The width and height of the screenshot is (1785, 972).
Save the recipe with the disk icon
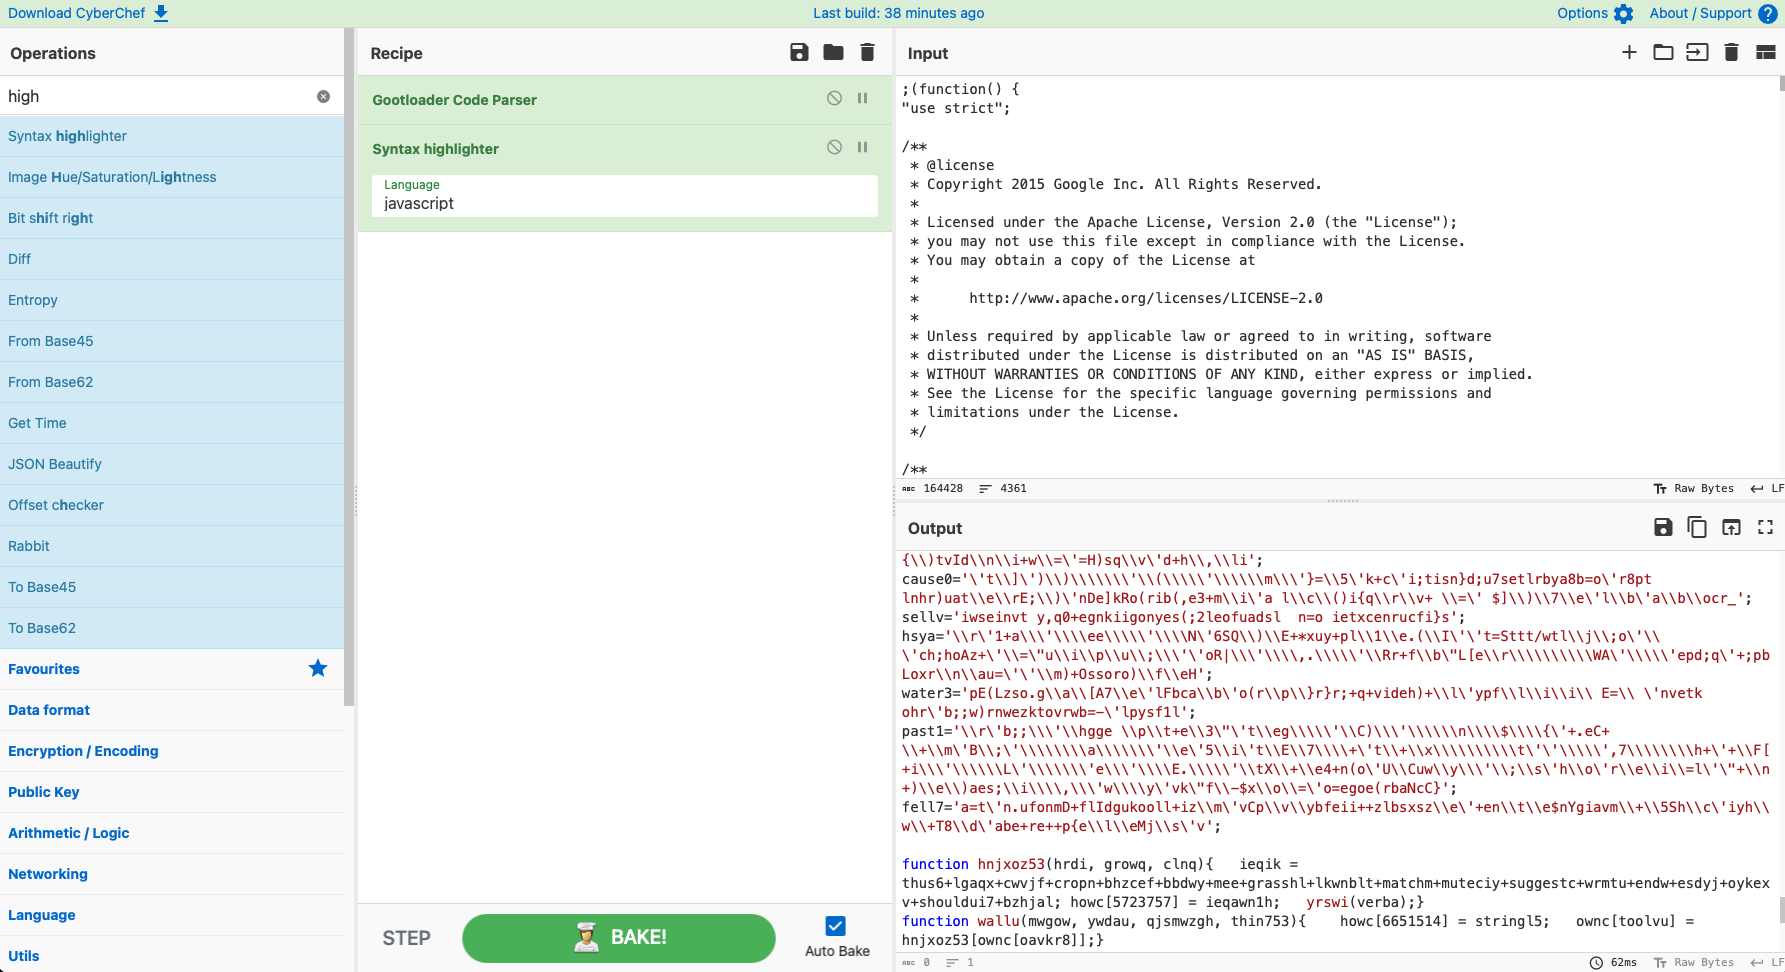[x=799, y=53]
